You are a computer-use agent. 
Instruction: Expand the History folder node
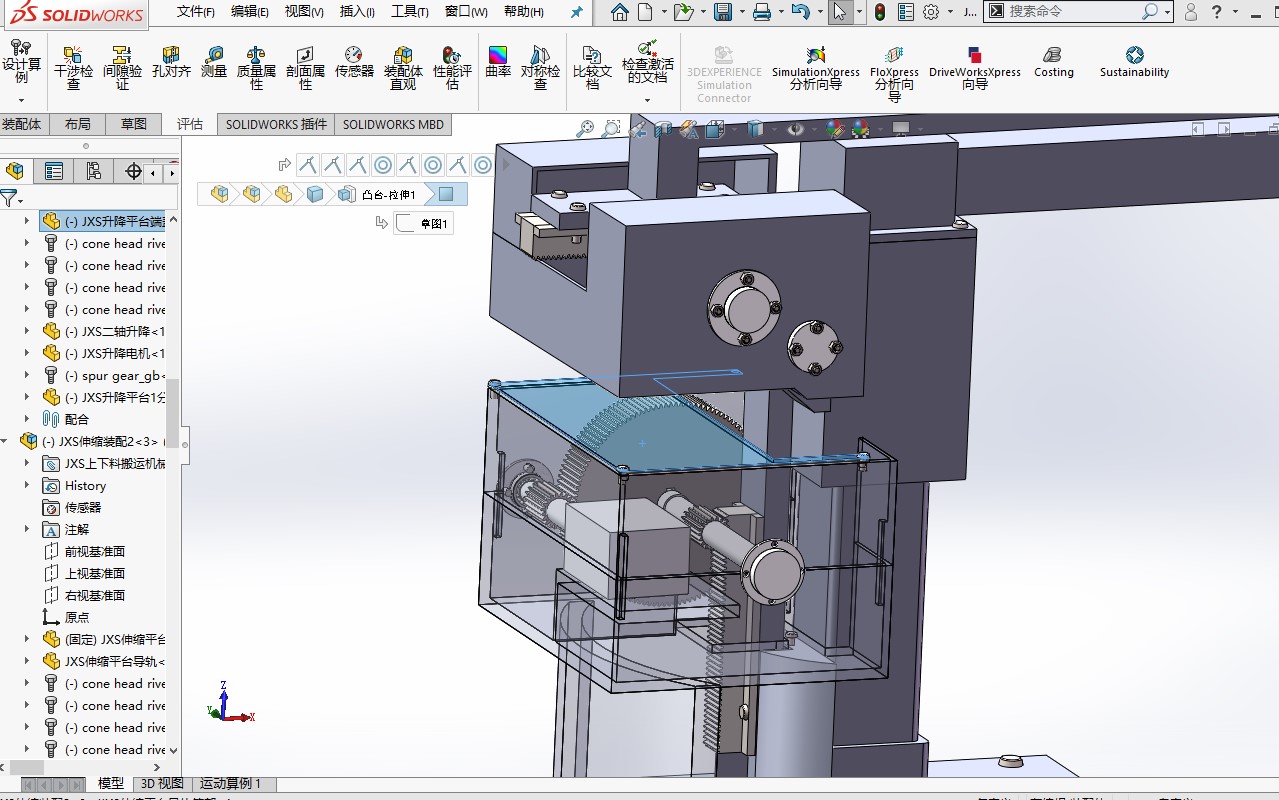tap(27, 485)
